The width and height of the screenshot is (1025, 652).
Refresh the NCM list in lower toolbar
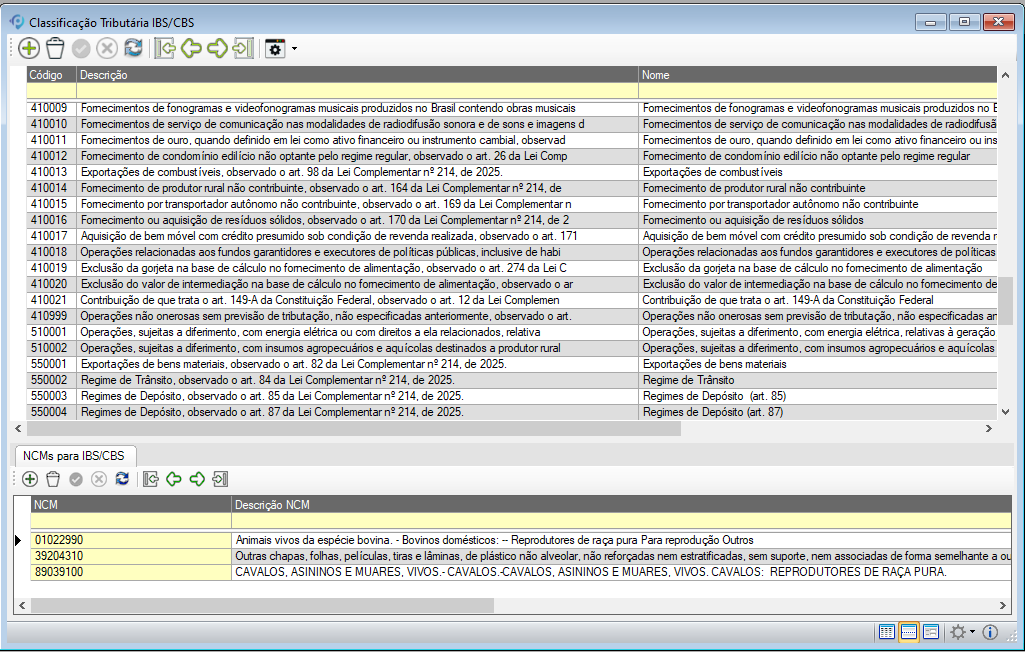122,479
